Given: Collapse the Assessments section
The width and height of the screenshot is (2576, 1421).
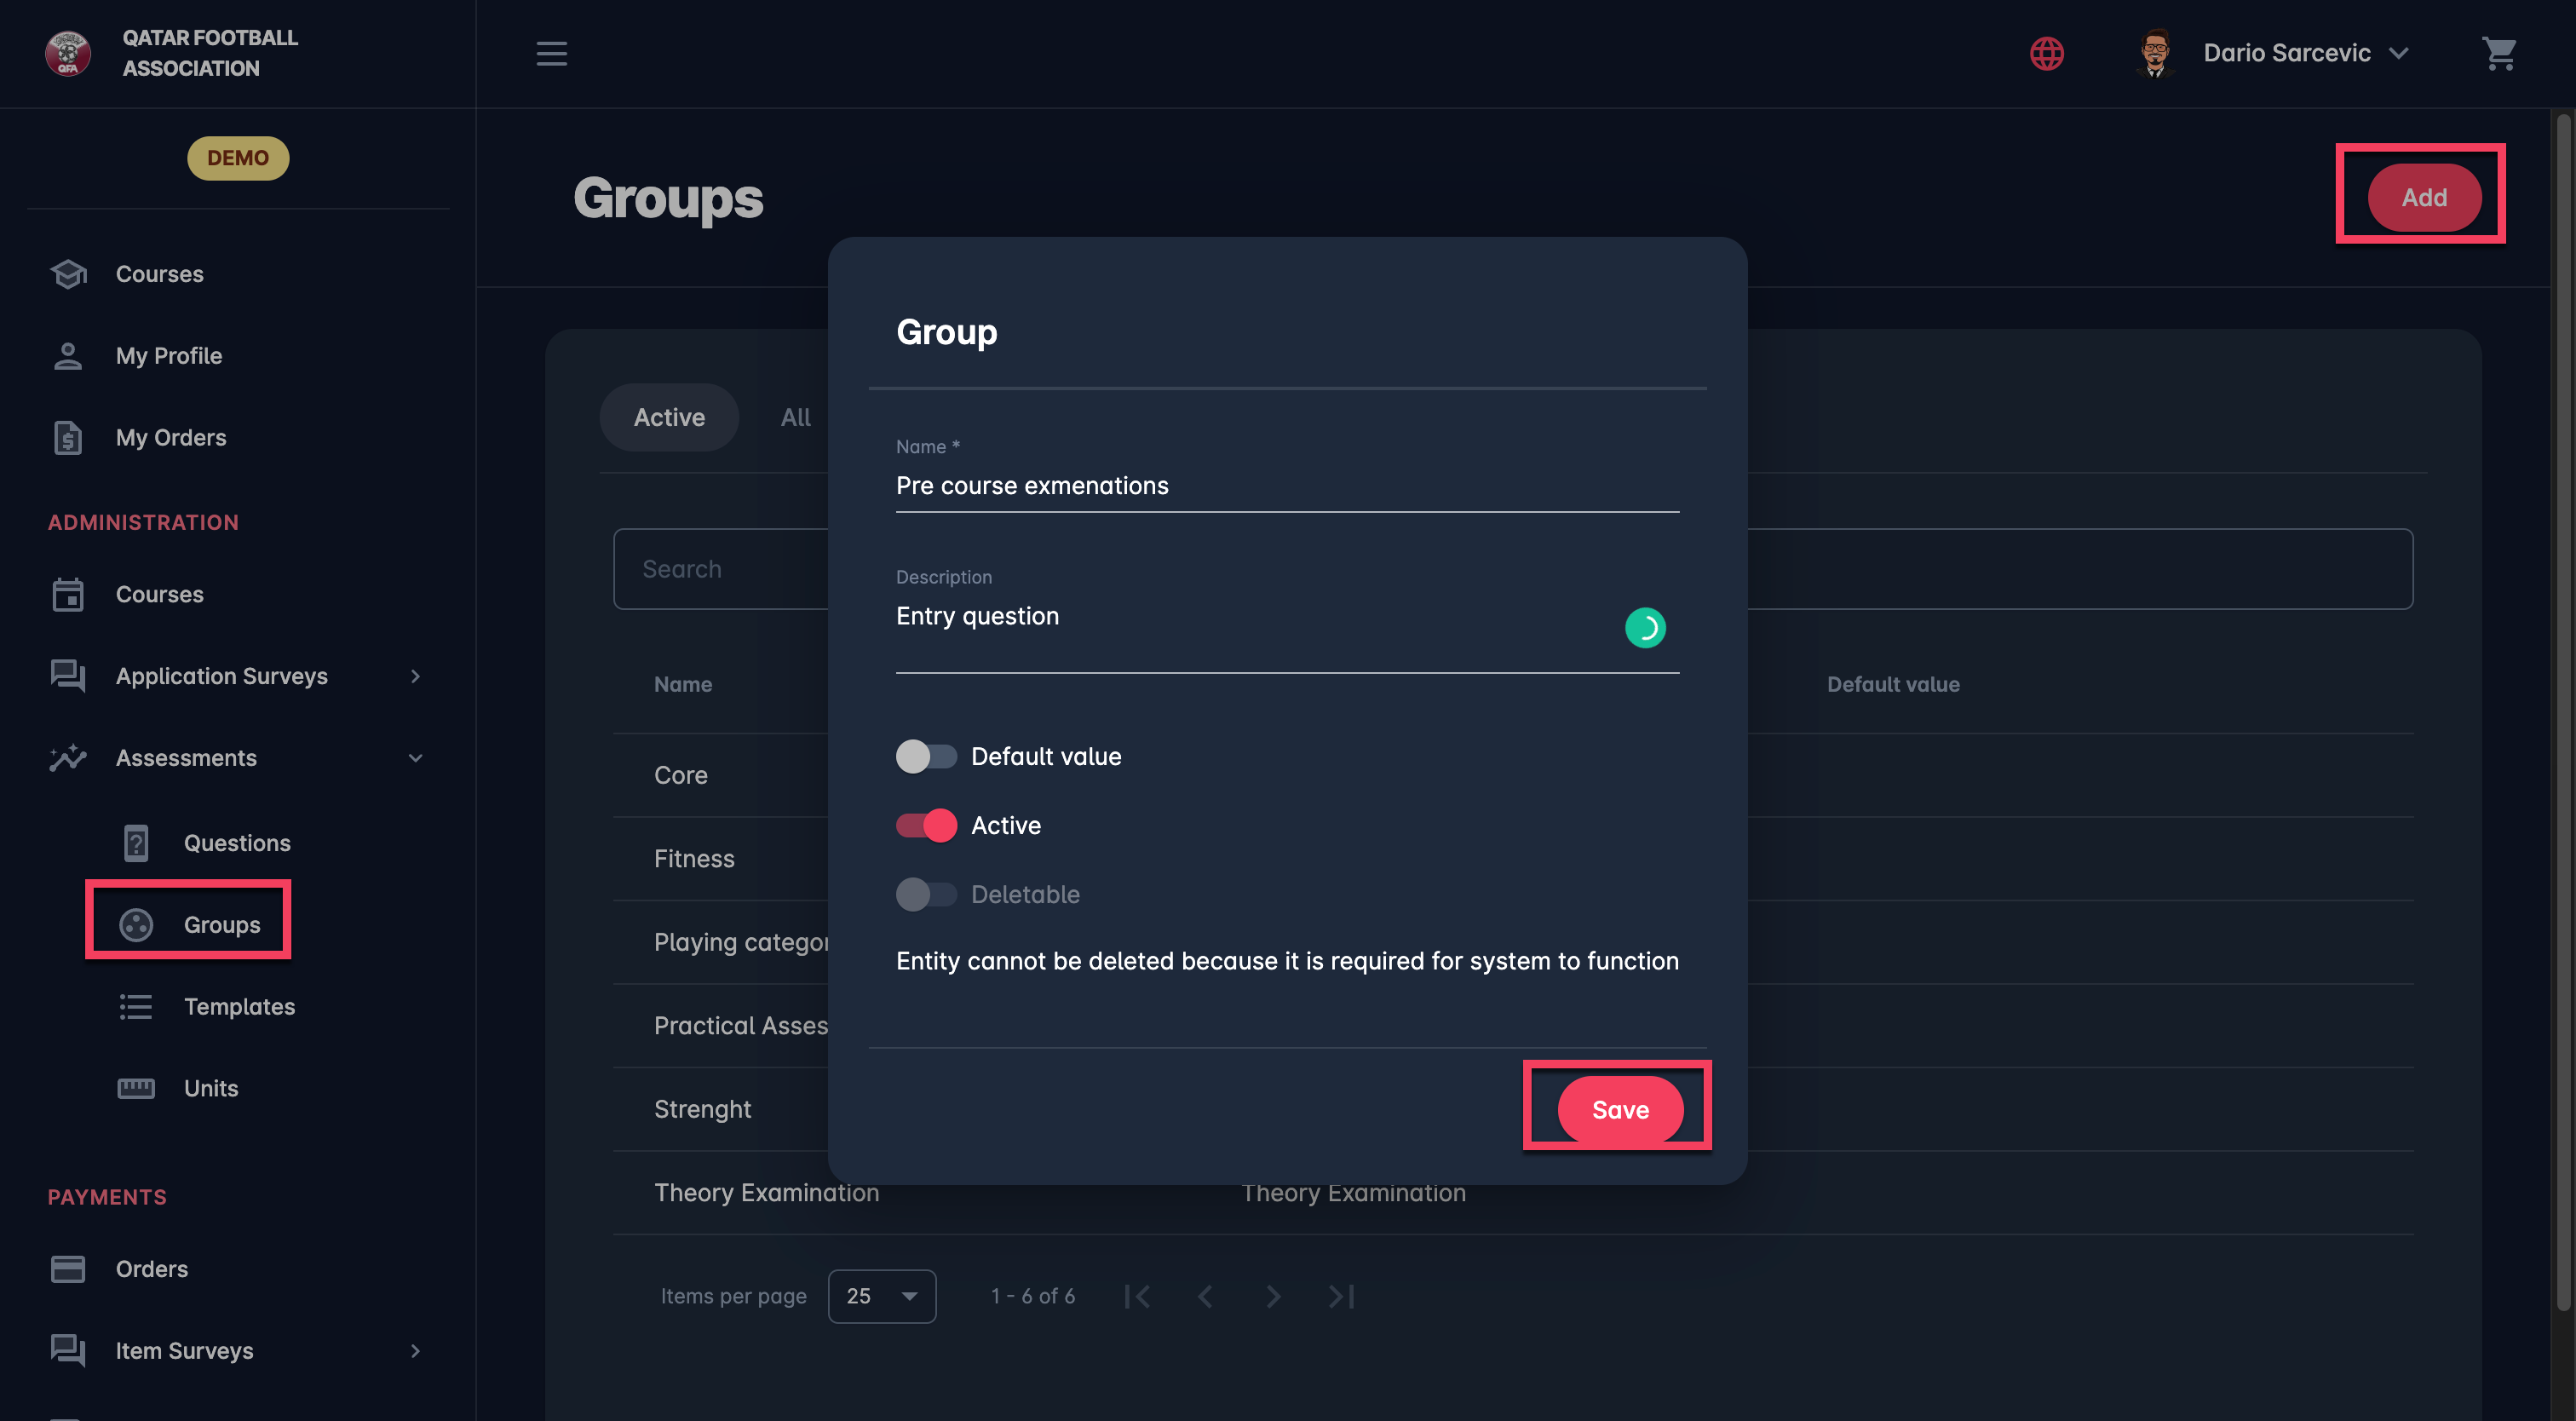Looking at the screenshot, I should [x=415, y=758].
